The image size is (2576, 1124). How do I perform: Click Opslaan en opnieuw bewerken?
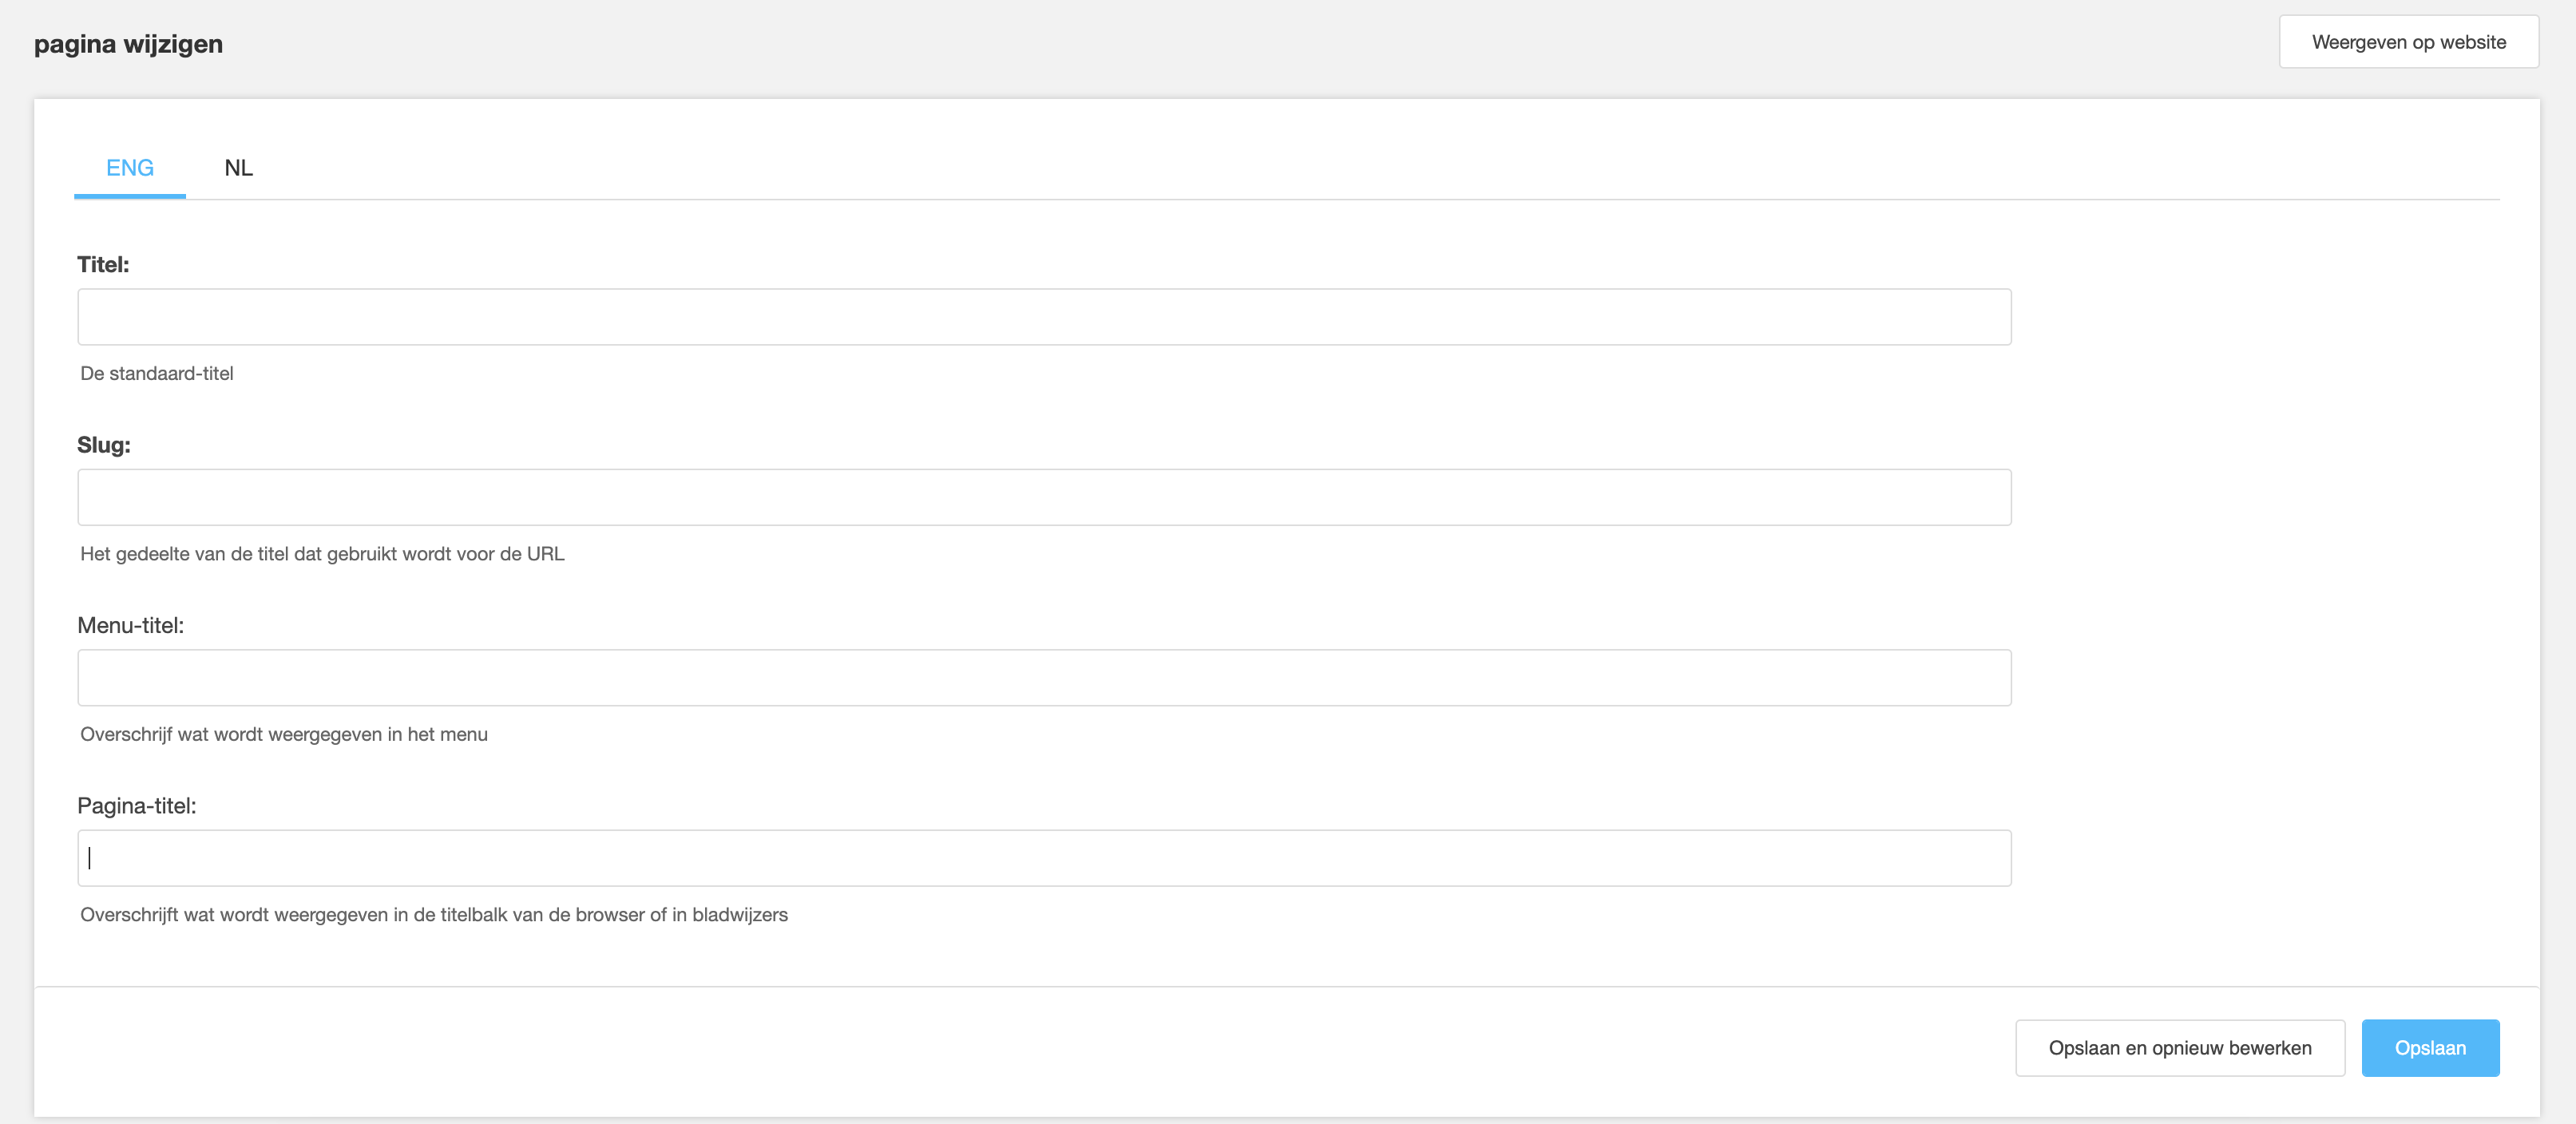pyautogui.click(x=2180, y=1048)
